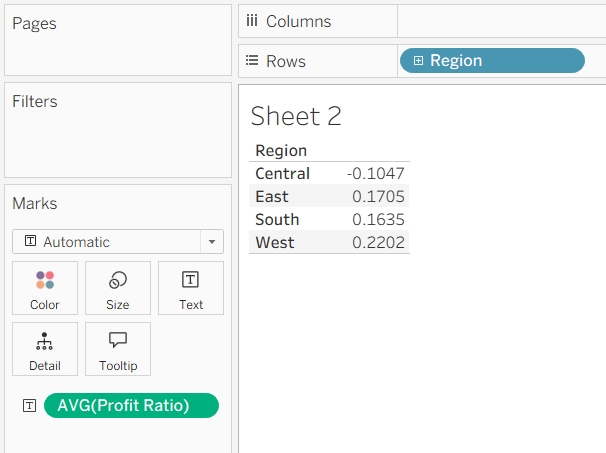Select the AVG(Profit Ratio) pill
Image resolution: width=606 pixels, height=453 pixels.
[131, 405]
